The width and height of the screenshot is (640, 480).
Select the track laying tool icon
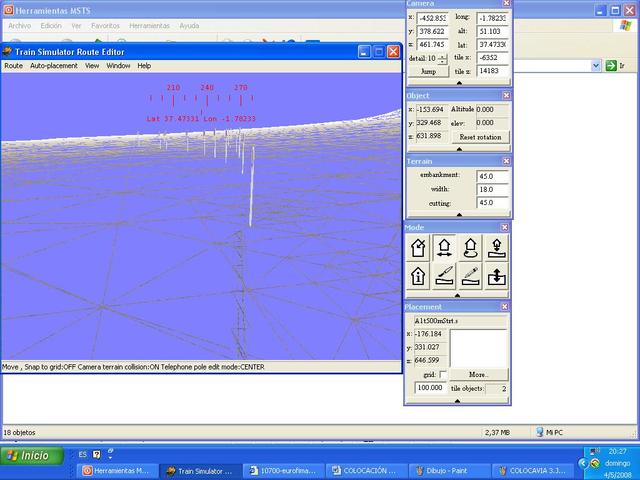click(445, 276)
